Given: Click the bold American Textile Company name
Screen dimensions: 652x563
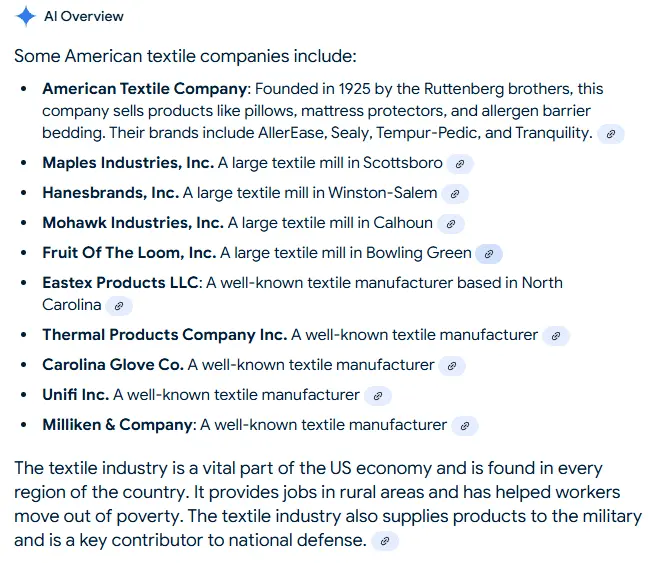Looking at the screenshot, I should 144,89.
